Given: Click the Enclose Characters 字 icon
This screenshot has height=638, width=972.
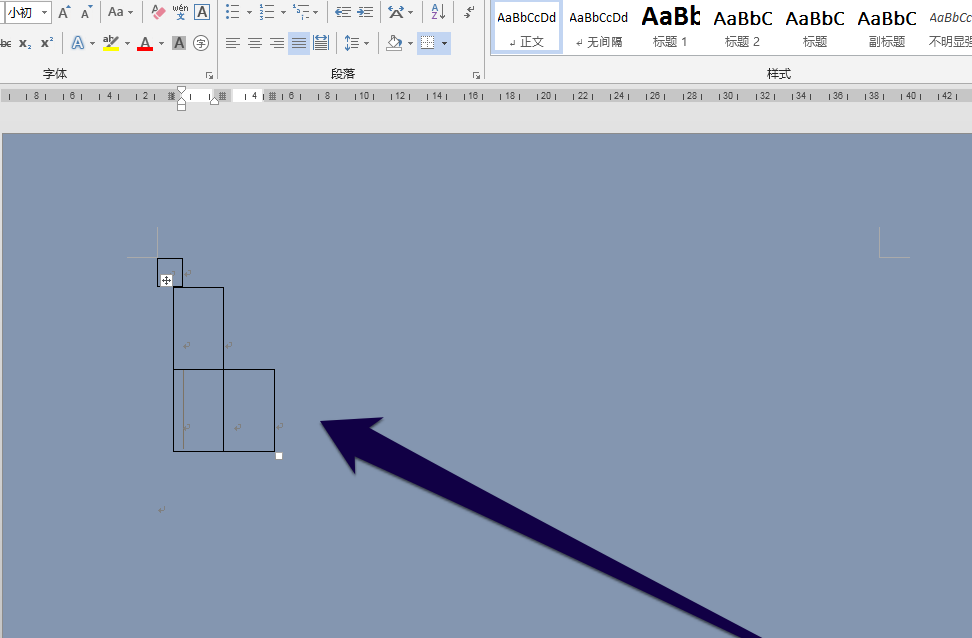Looking at the screenshot, I should click(201, 43).
